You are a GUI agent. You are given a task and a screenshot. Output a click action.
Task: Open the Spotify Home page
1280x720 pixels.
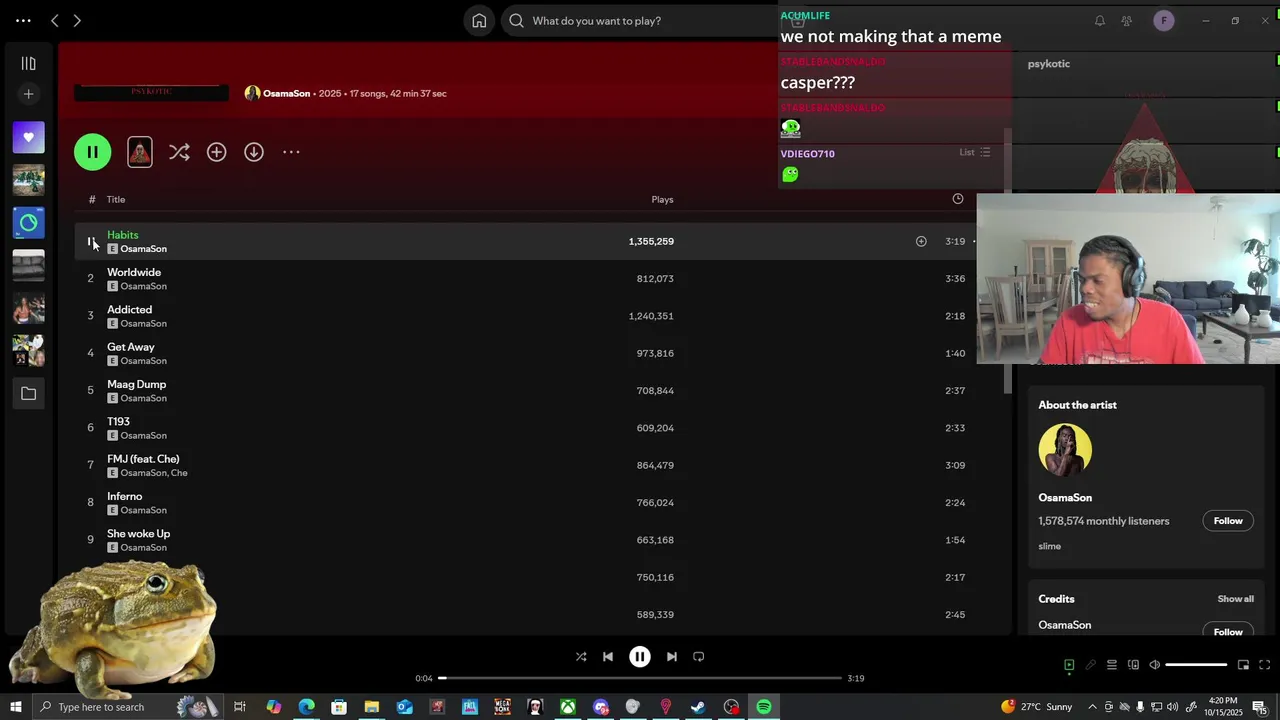[479, 20]
